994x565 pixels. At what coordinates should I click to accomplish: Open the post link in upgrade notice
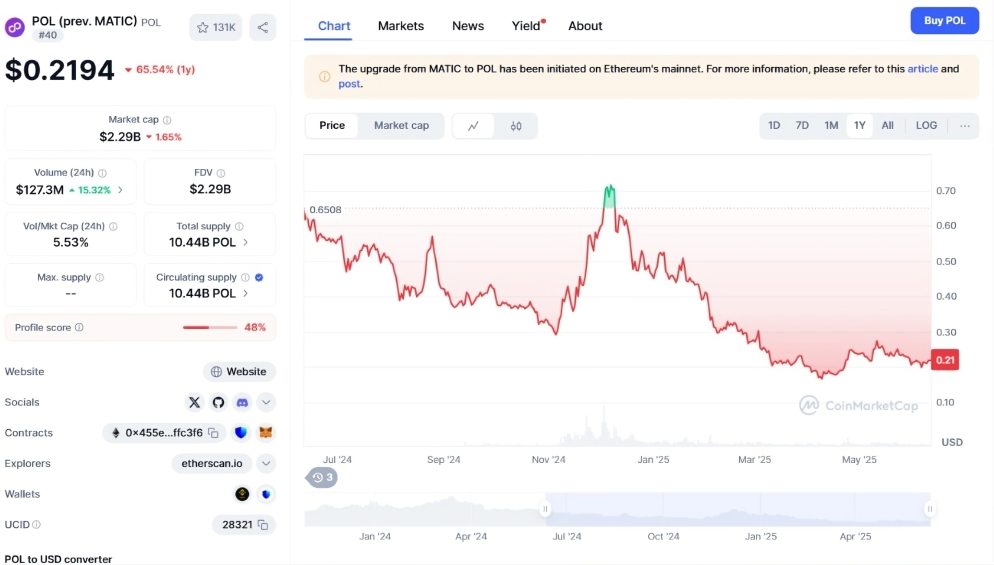pyautogui.click(x=349, y=84)
